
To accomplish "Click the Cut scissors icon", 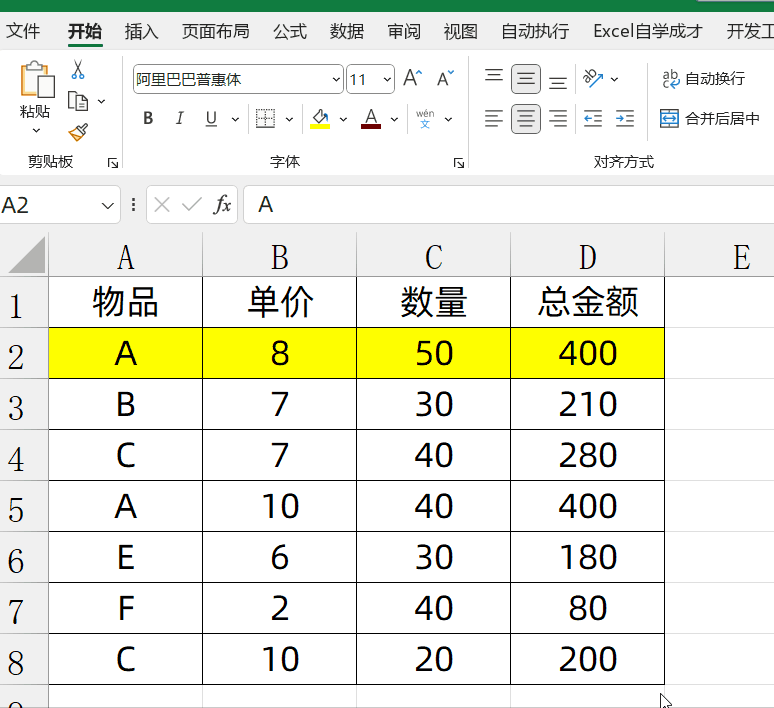I will [77, 70].
